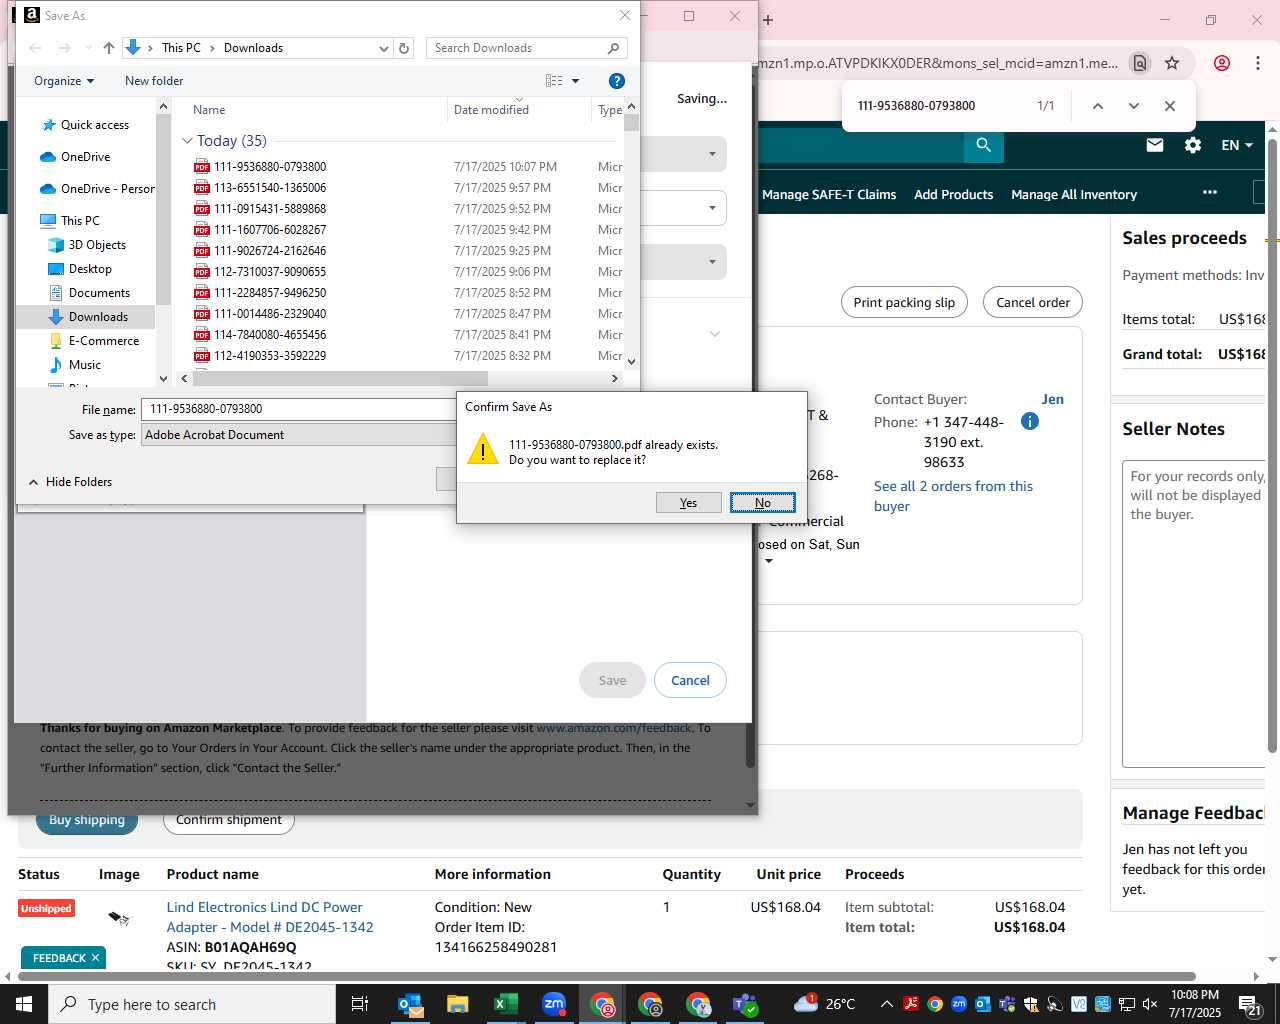This screenshot has height=1024, width=1280.
Task: Click buyer name link Jen
Action: click(1052, 399)
